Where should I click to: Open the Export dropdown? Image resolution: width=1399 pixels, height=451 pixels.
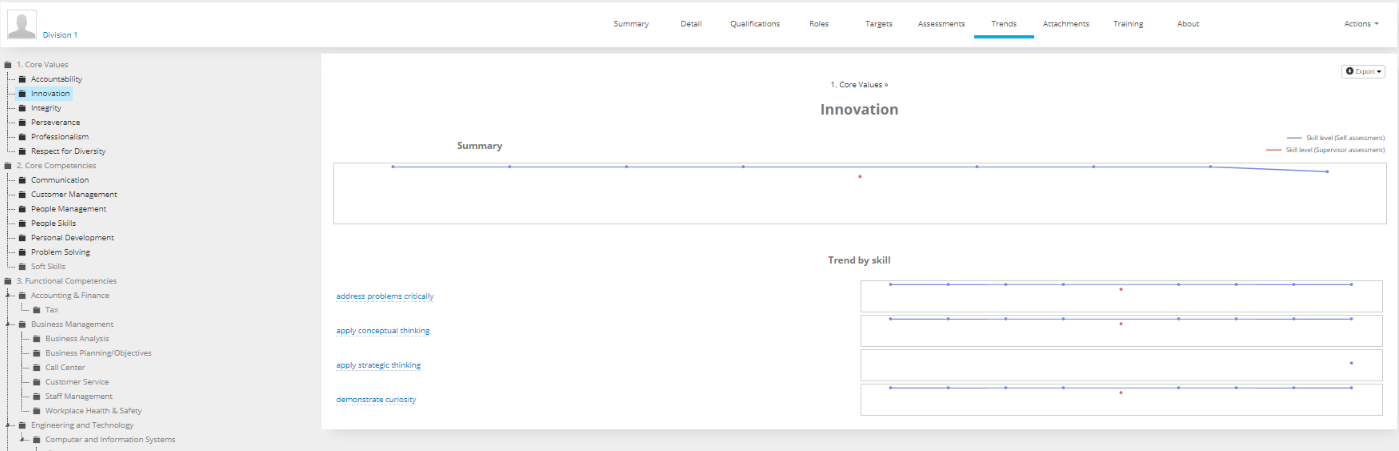point(1364,71)
